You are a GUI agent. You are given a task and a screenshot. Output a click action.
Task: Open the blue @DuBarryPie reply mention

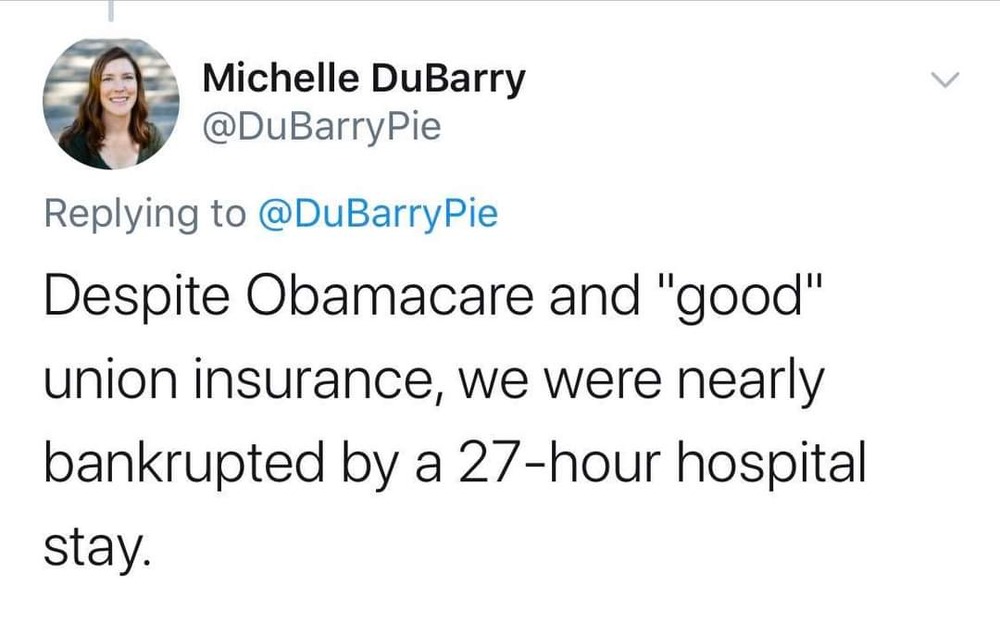coord(377,214)
